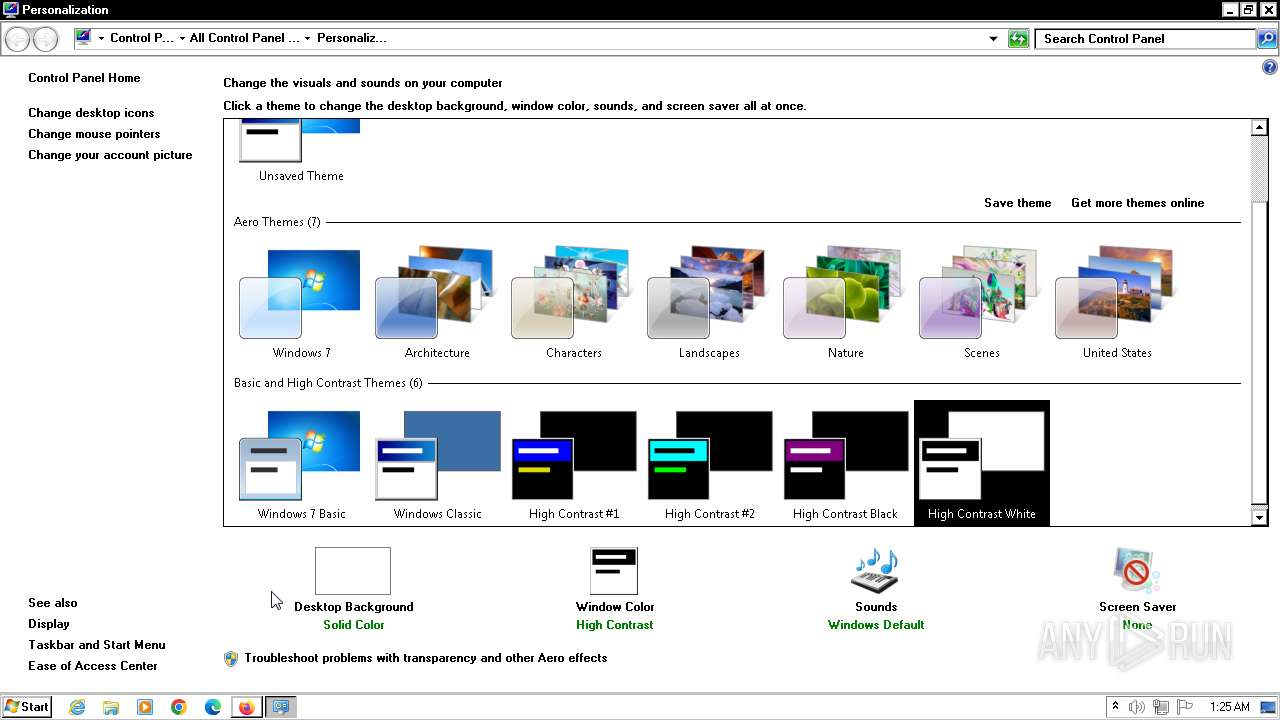1280x720 pixels.
Task: Open Change mouse pointers
Action: point(94,134)
